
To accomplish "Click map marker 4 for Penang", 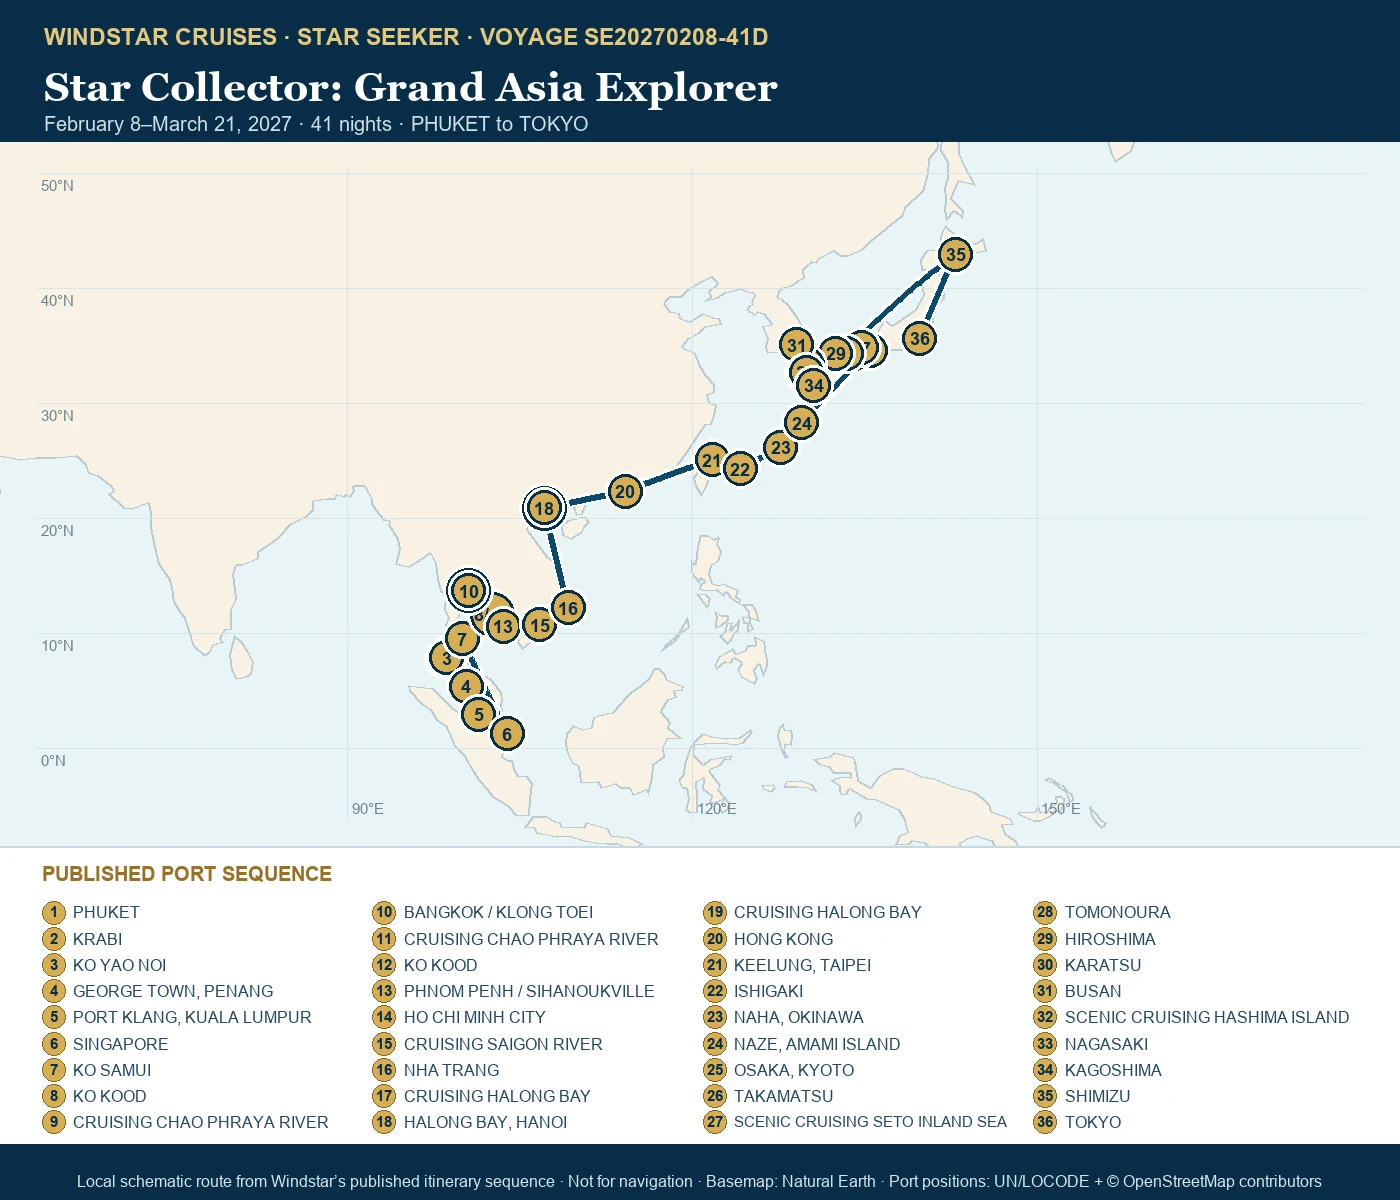I will click(466, 686).
